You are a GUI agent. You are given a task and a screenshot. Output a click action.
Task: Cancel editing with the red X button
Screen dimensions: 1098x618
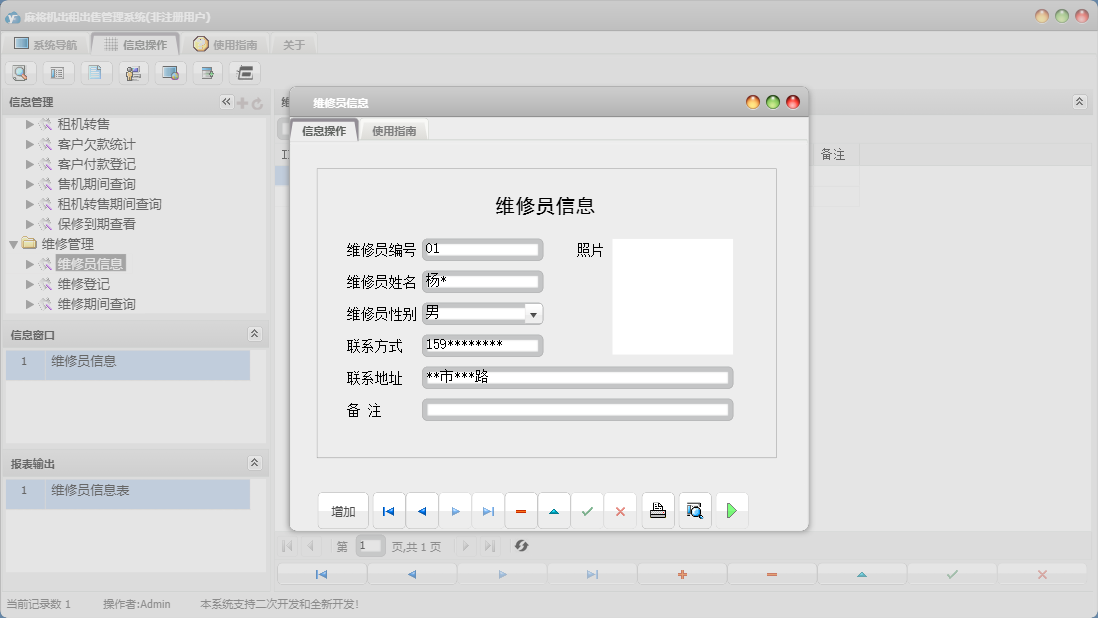(x=620, y=510)
